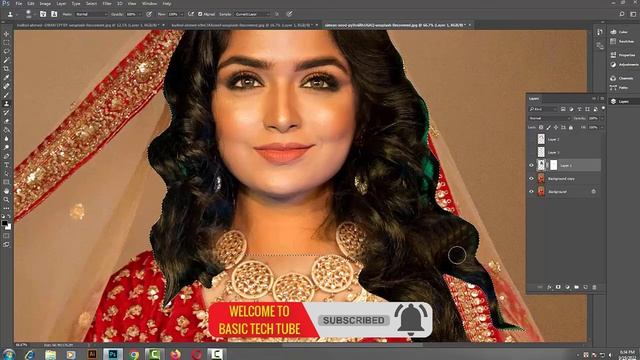Image resolution: width=640 pixels, height=360 pixels.
Task: Select the Hand tool
Action: coord(6,191)
